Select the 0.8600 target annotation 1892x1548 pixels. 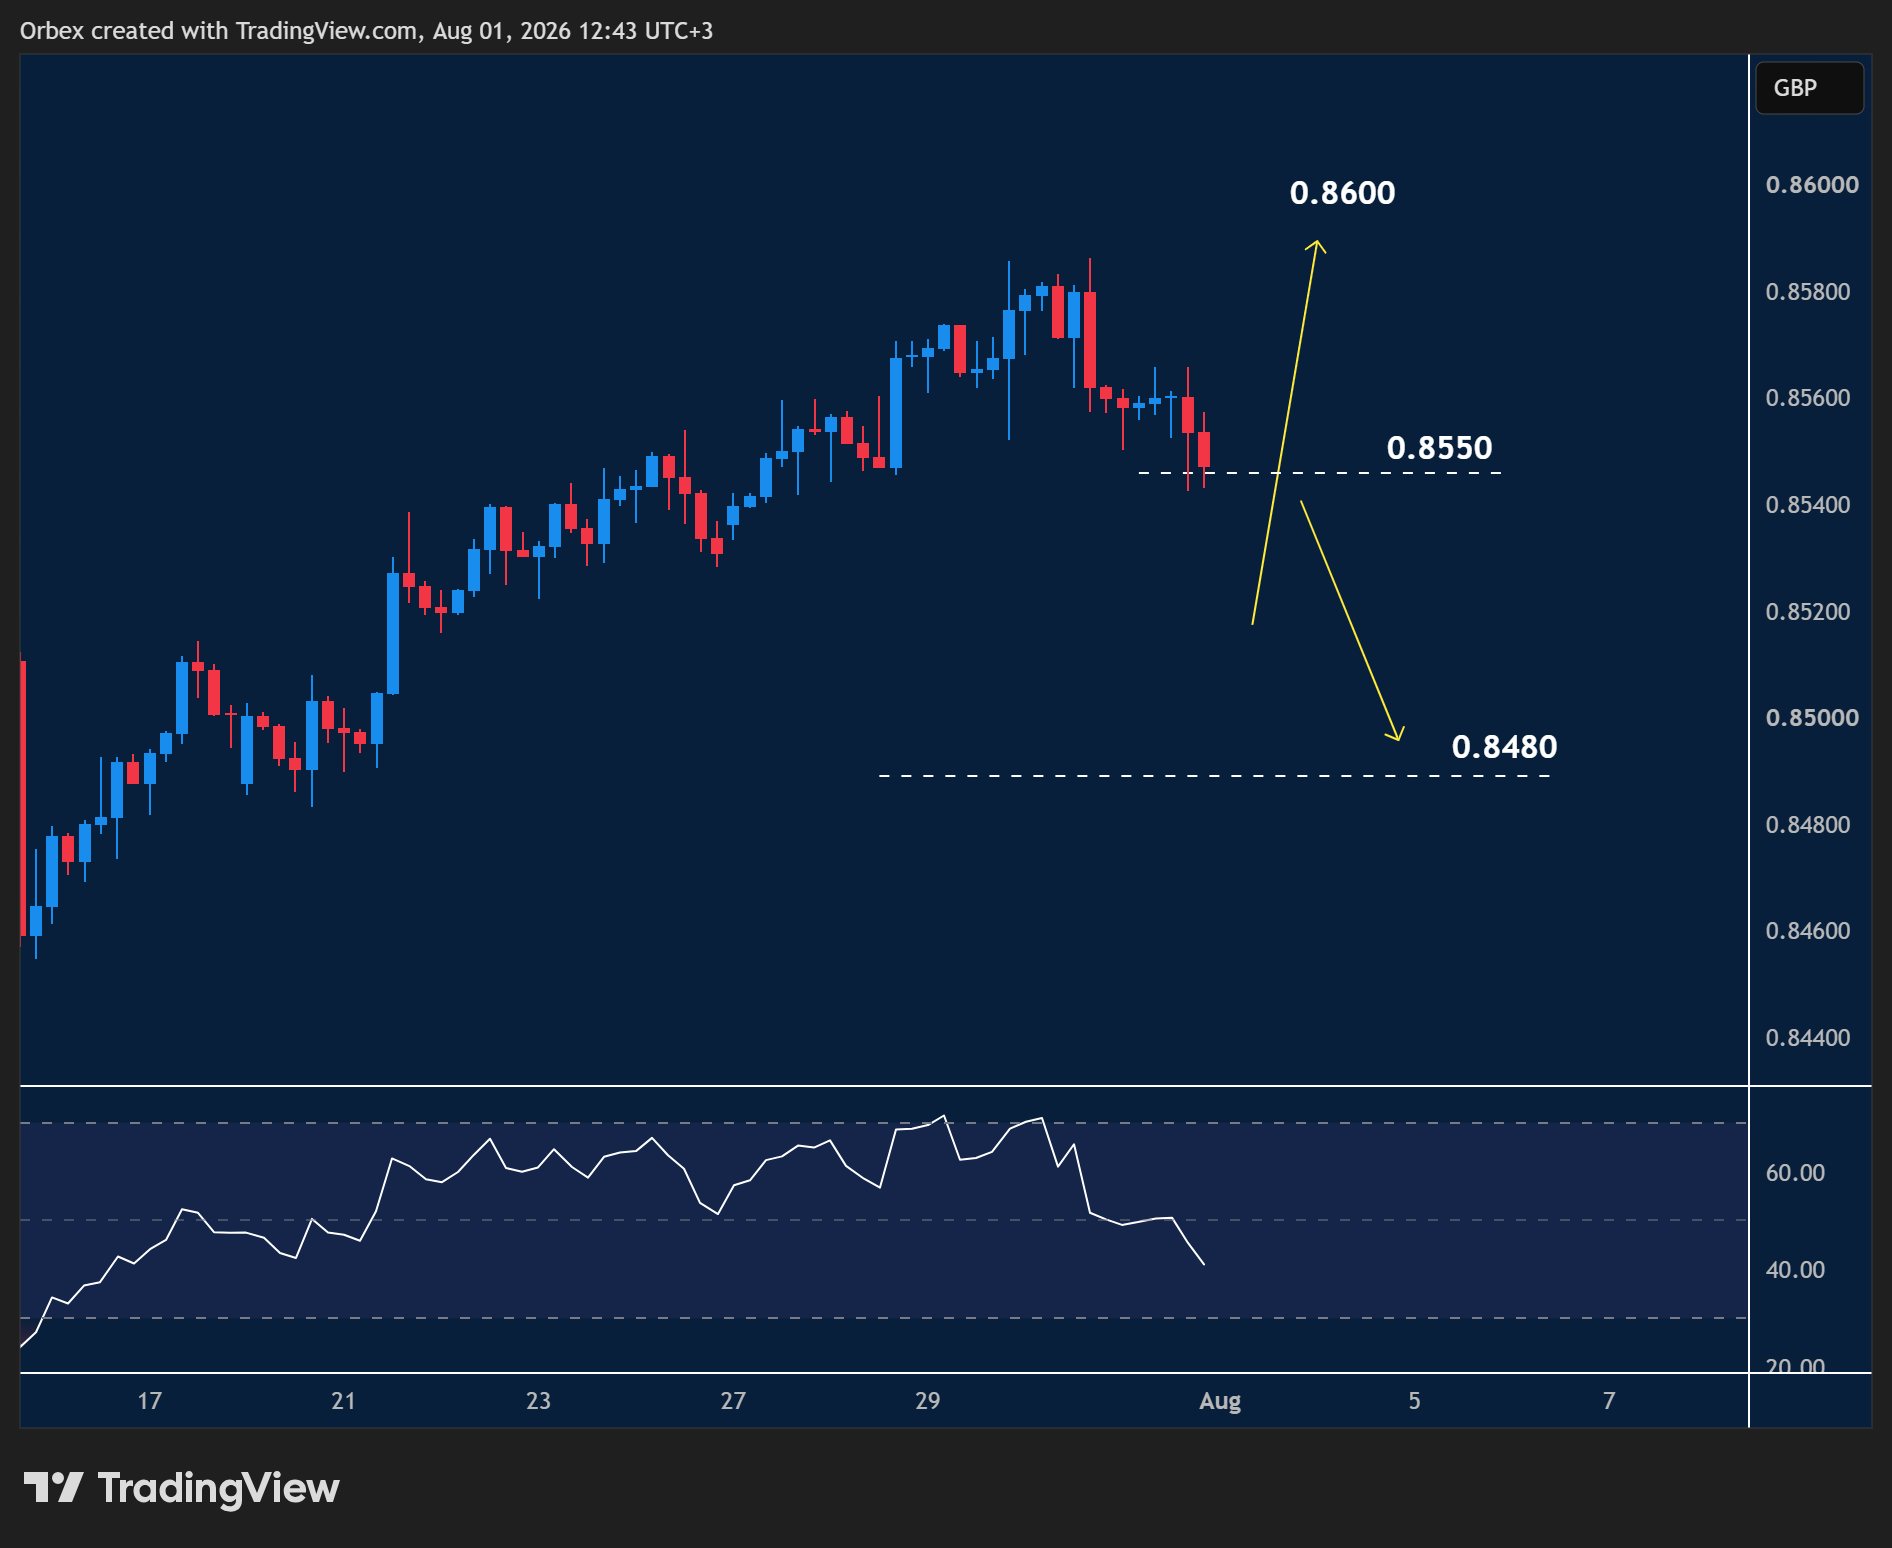pyautogui.click(x=1342, y=193)
